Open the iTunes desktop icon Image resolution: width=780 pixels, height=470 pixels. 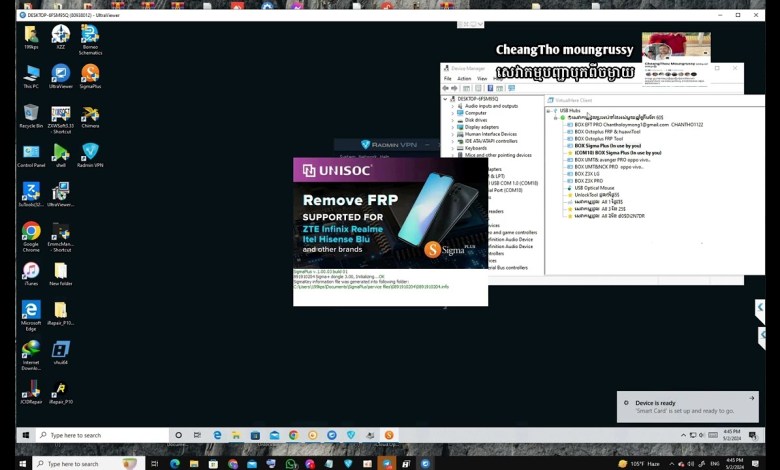coord(31,271)
